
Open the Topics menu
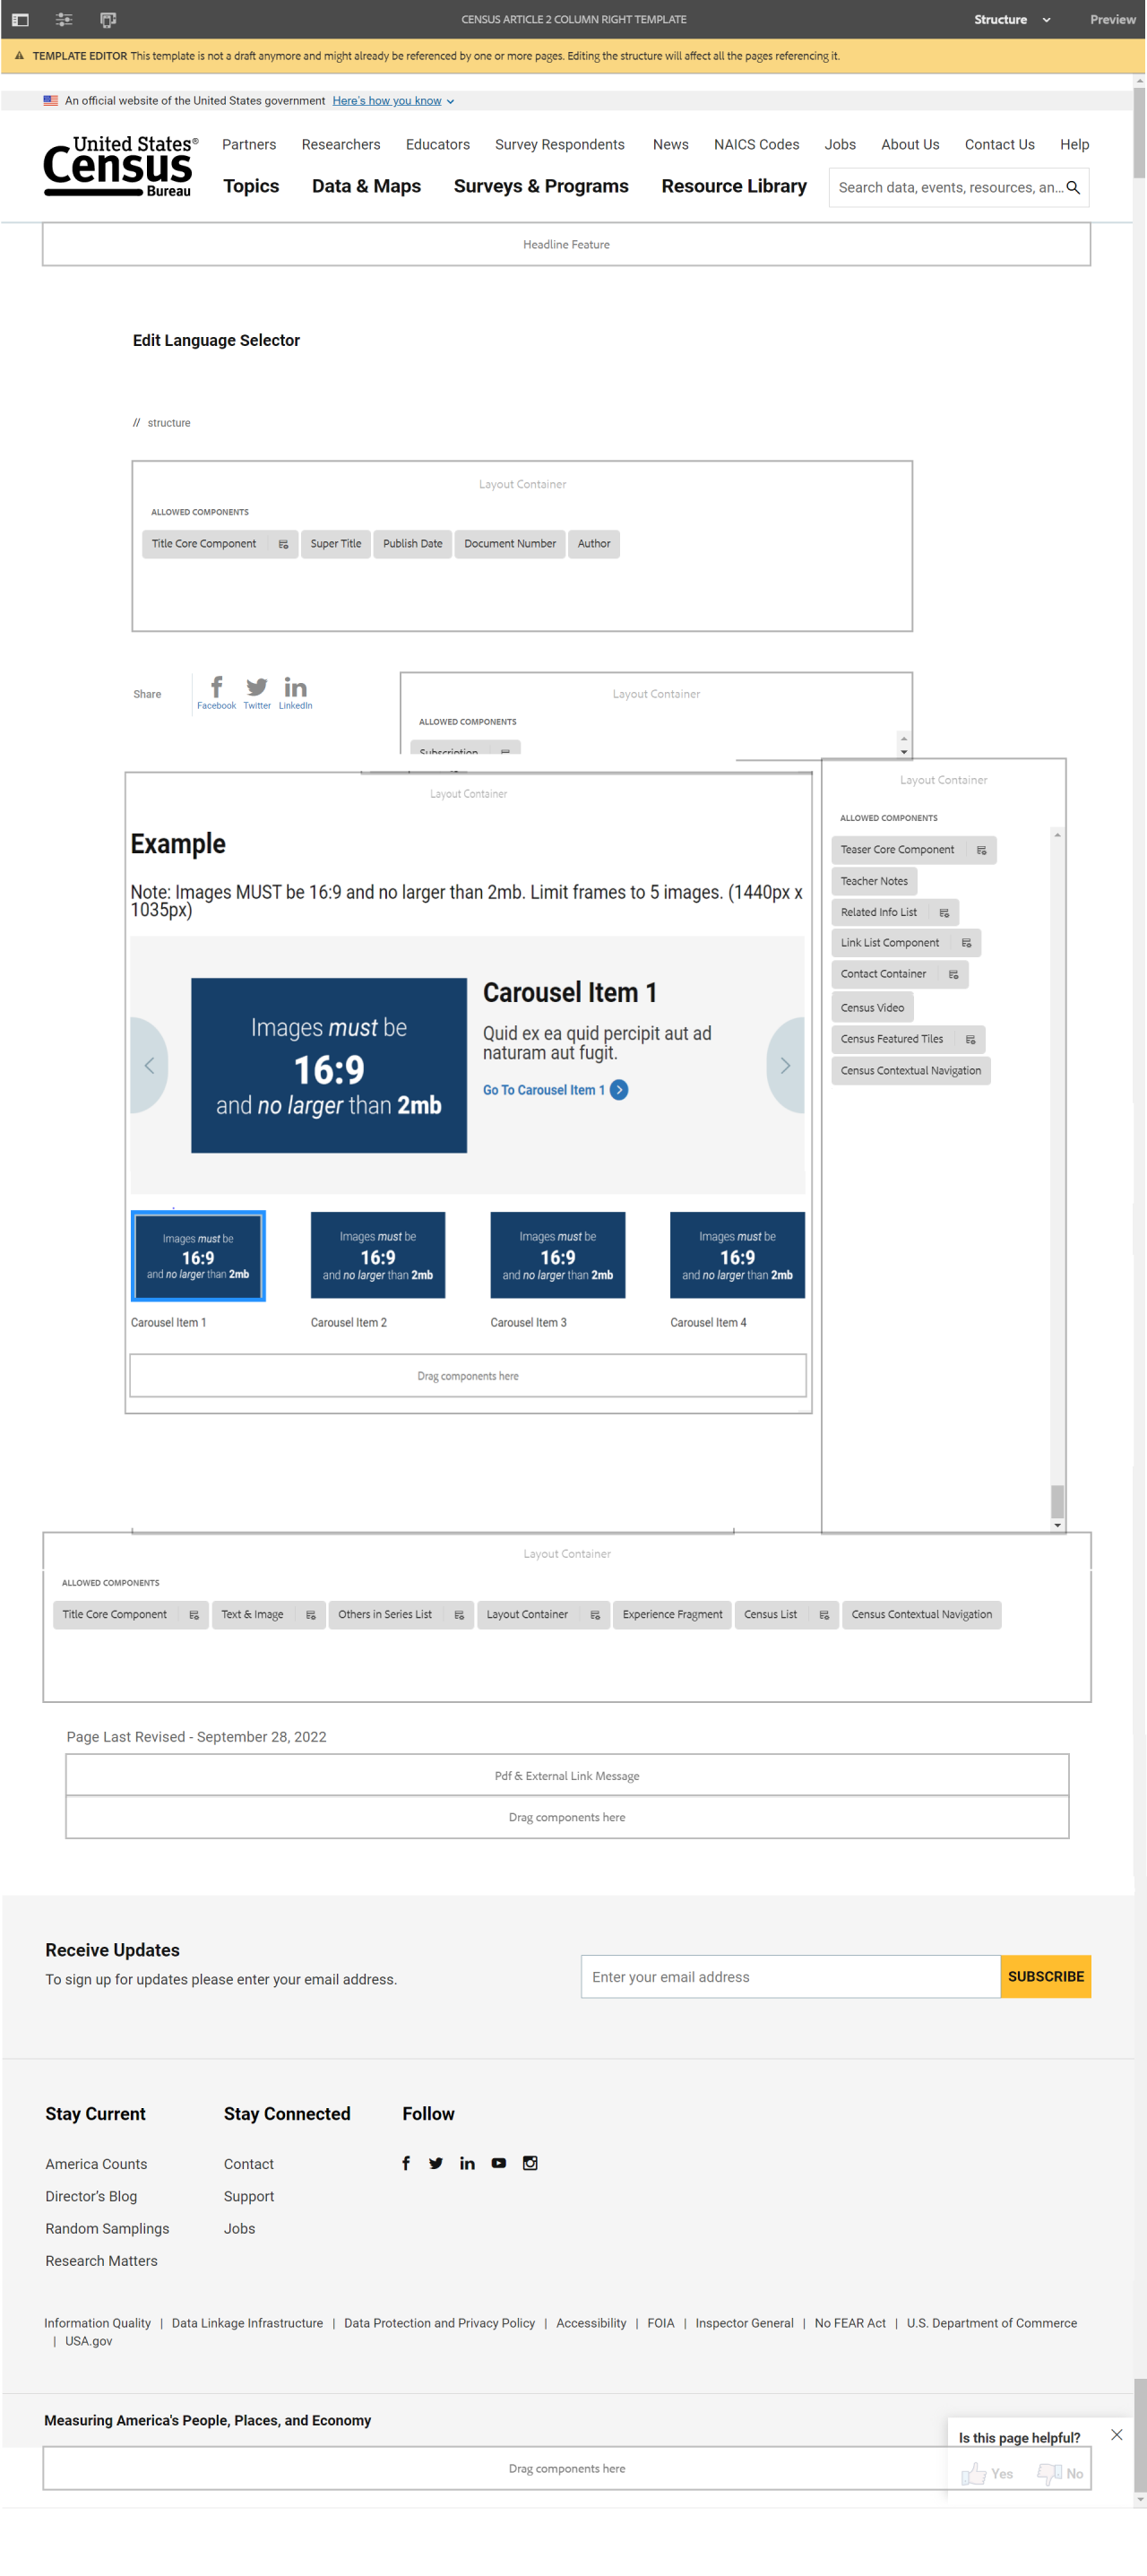pyautogui.click(x=251, y=186)
